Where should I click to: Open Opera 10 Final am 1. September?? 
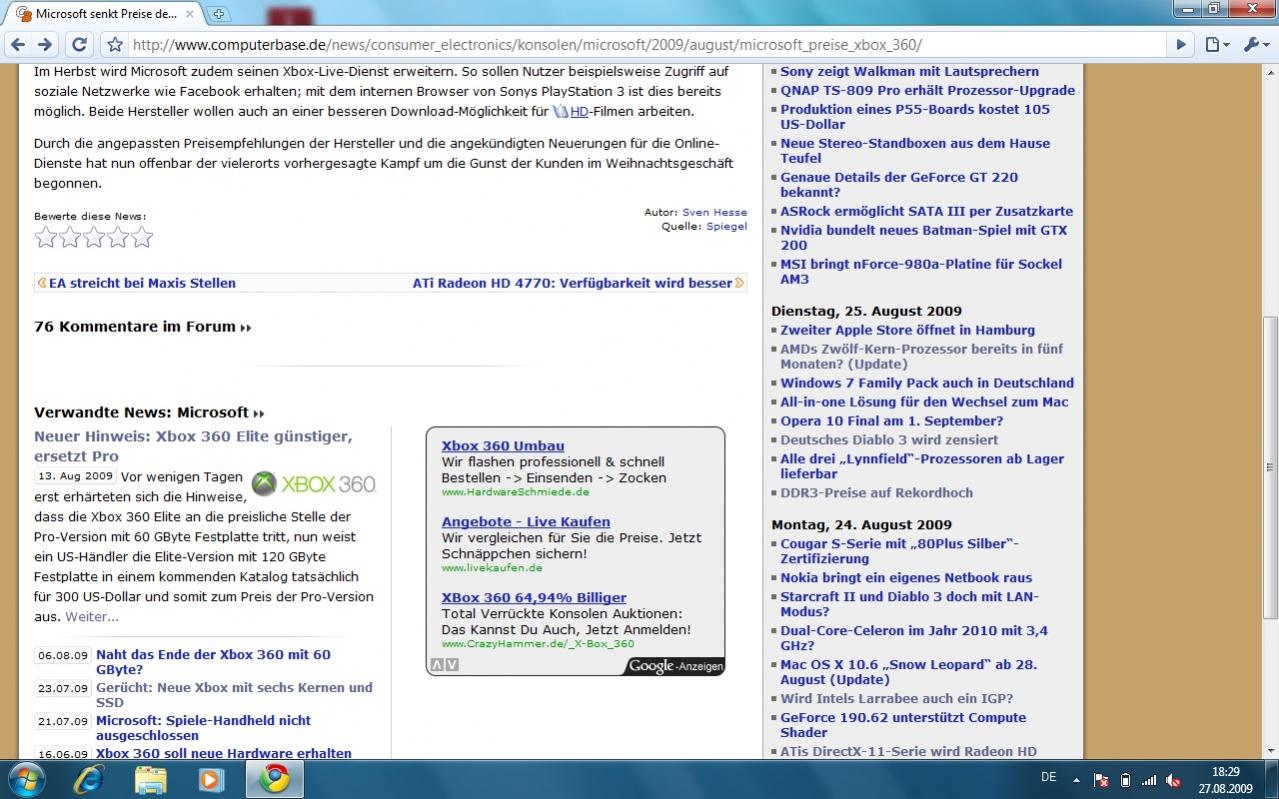point(891,421)
